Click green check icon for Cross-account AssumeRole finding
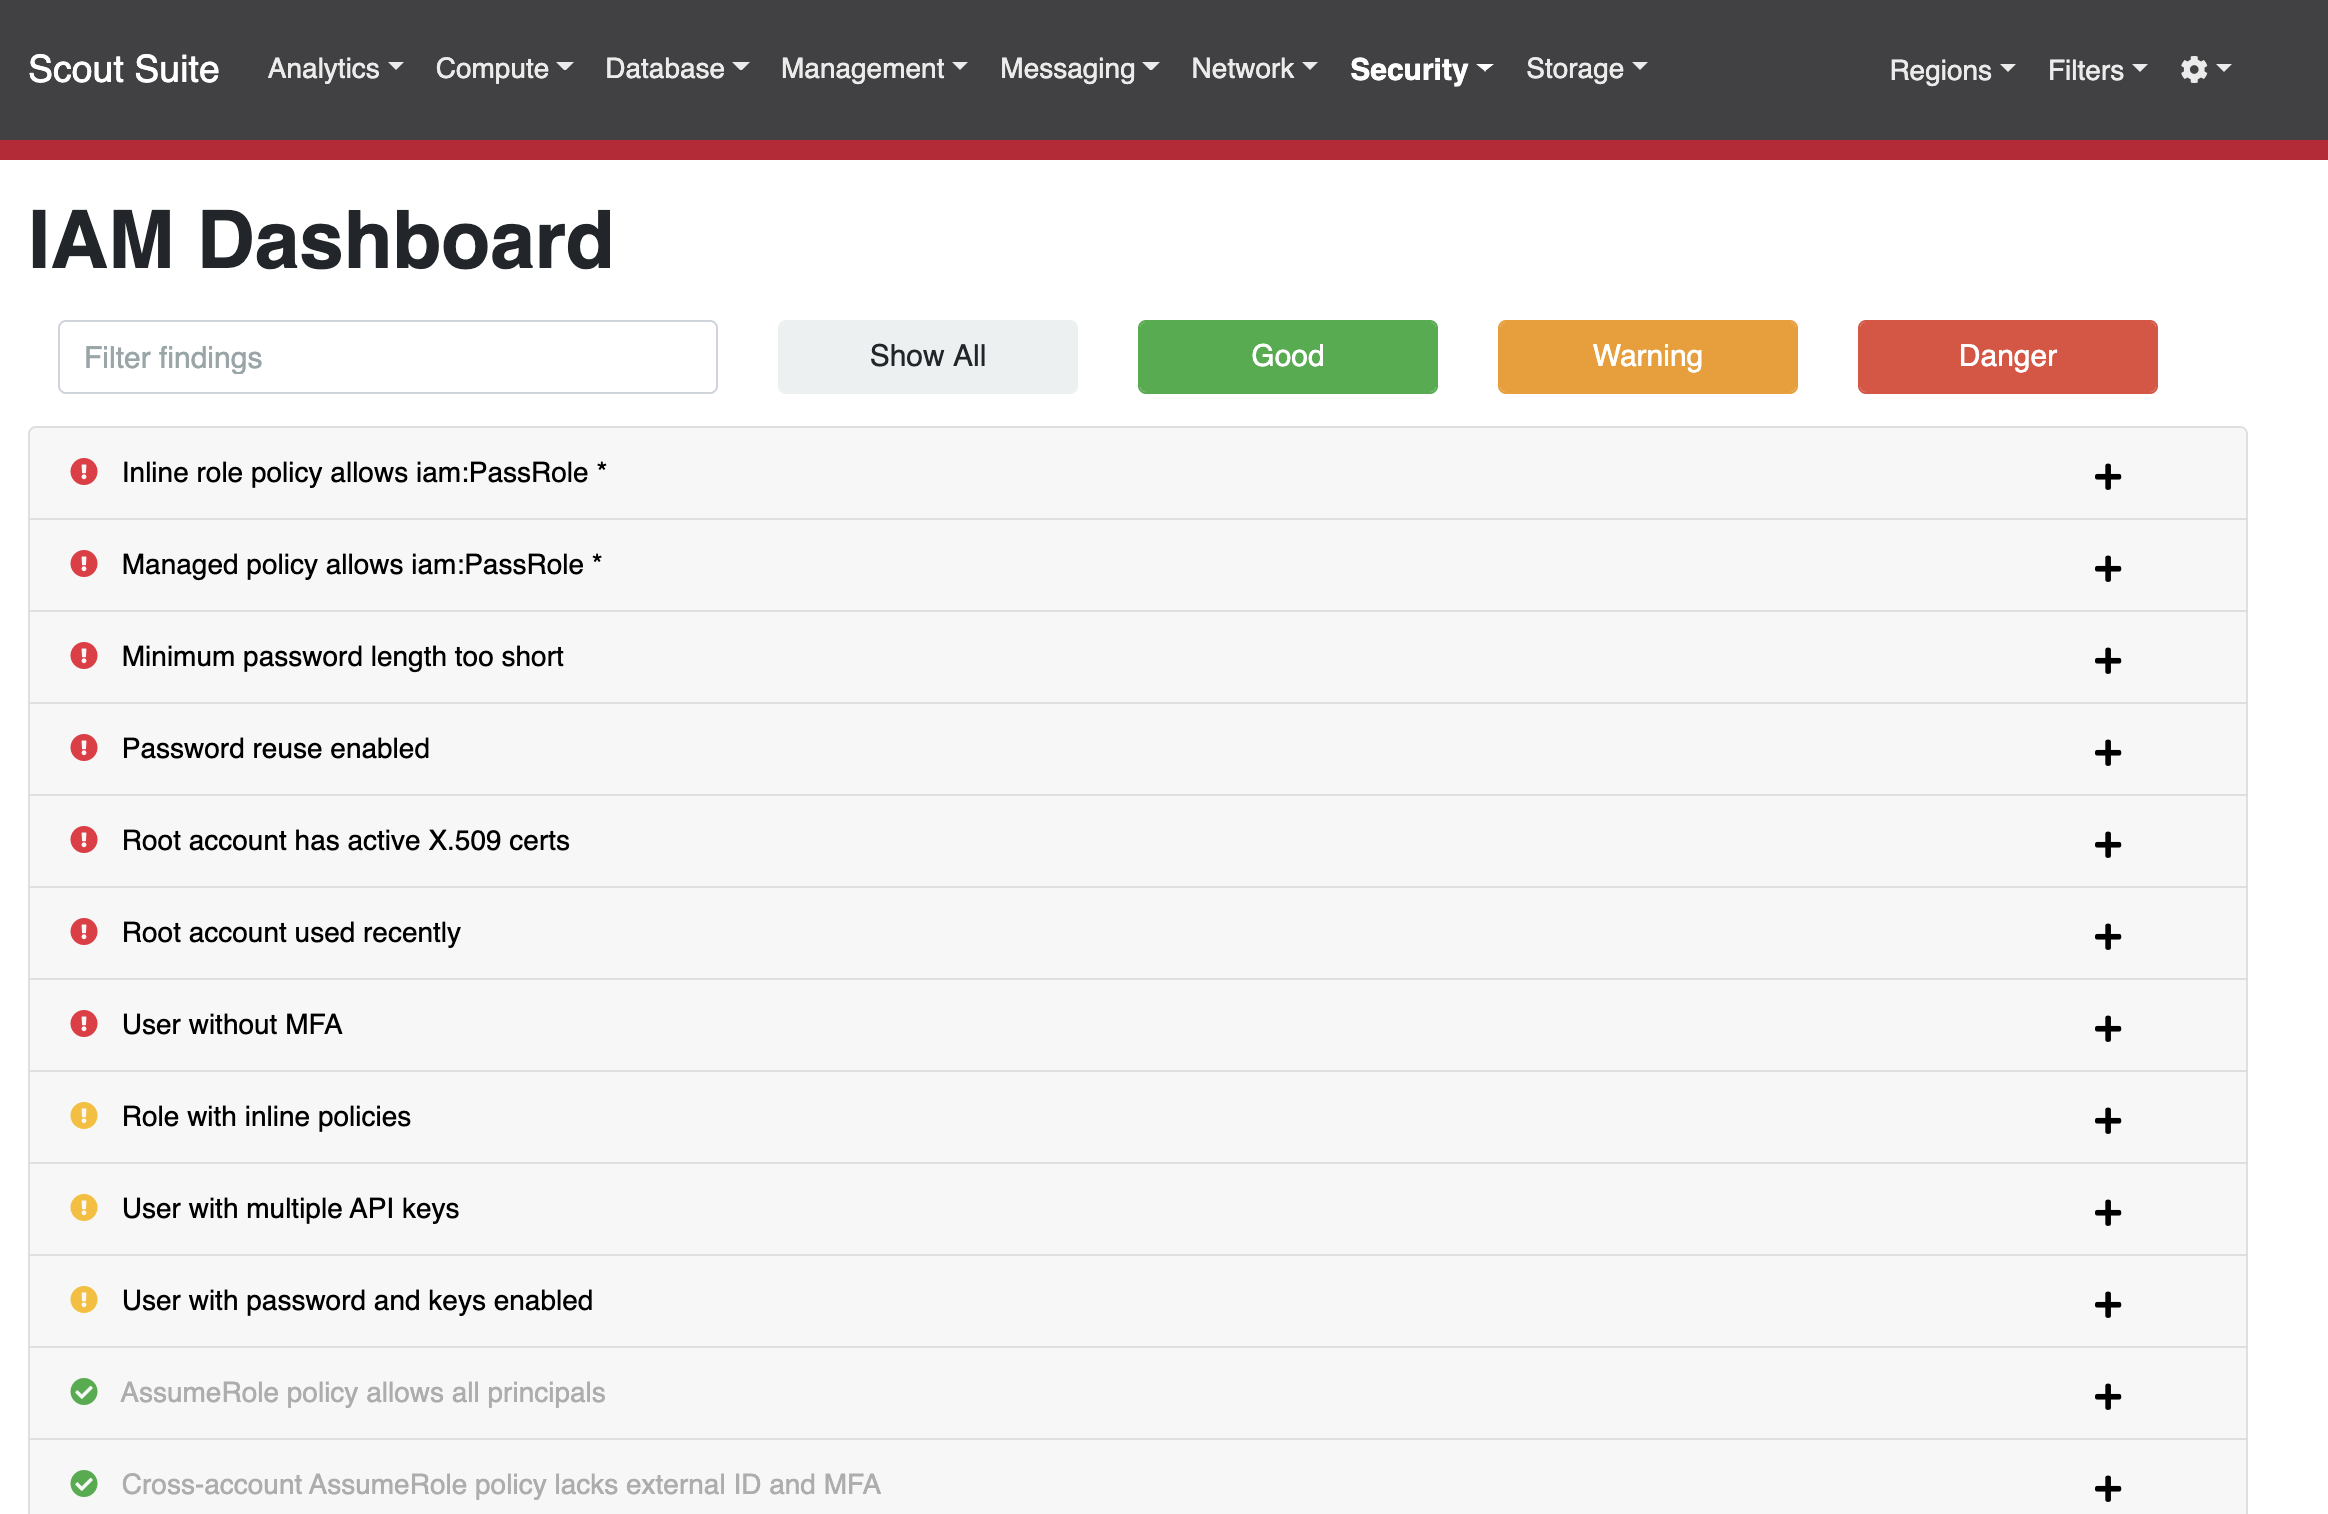The width and height of the screenshot is (2328, 1514). pyautogui.click(x=84, y=1484)
